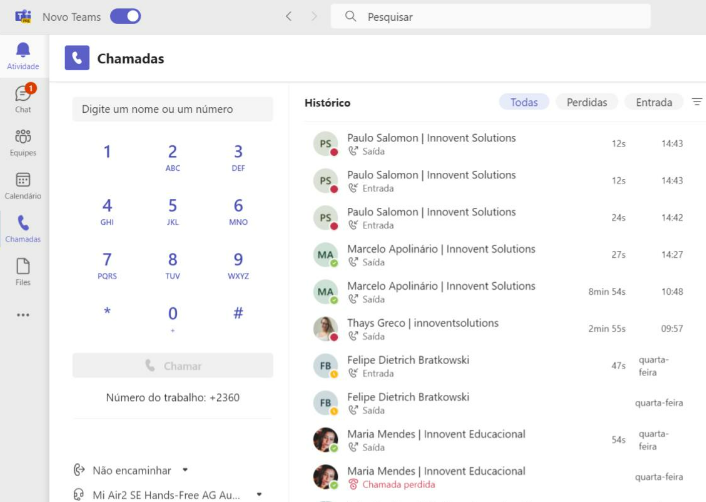The height and width of the screenshot is (502, 706).
Task: Open the history filter lines icon
Action: pyautogui.click(x=697, y=102)
